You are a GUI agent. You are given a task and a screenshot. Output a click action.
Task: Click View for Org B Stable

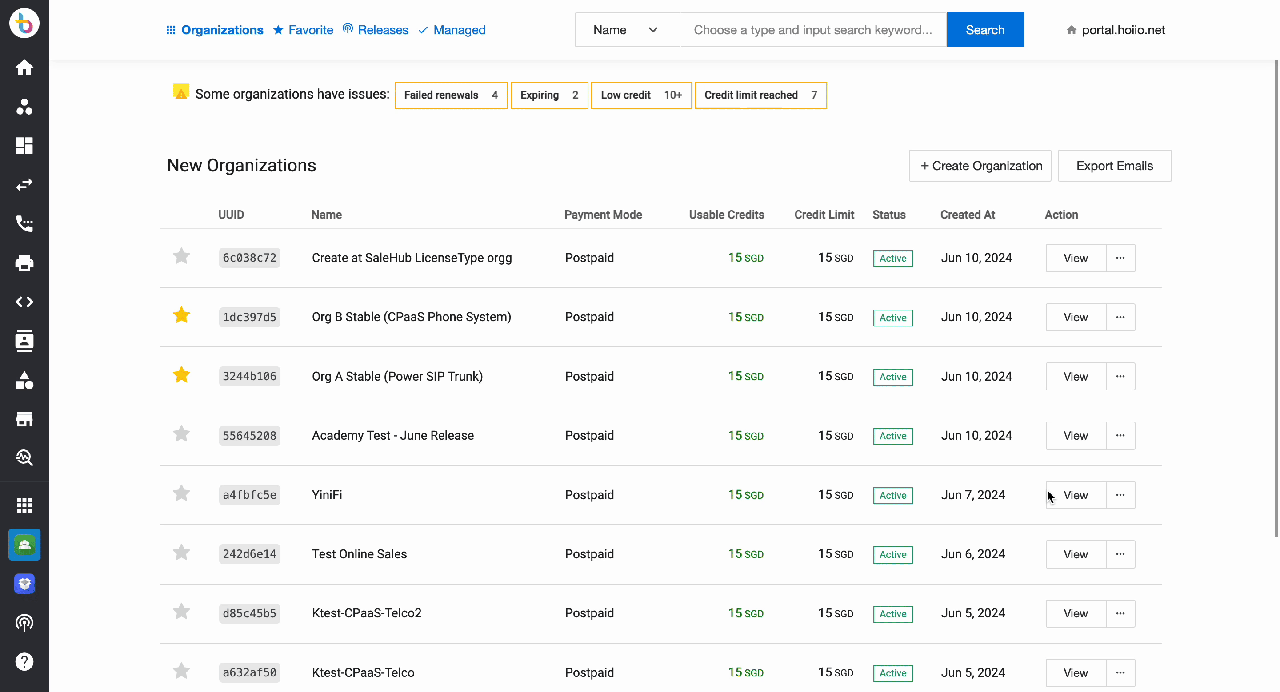tap(1076, 317)
